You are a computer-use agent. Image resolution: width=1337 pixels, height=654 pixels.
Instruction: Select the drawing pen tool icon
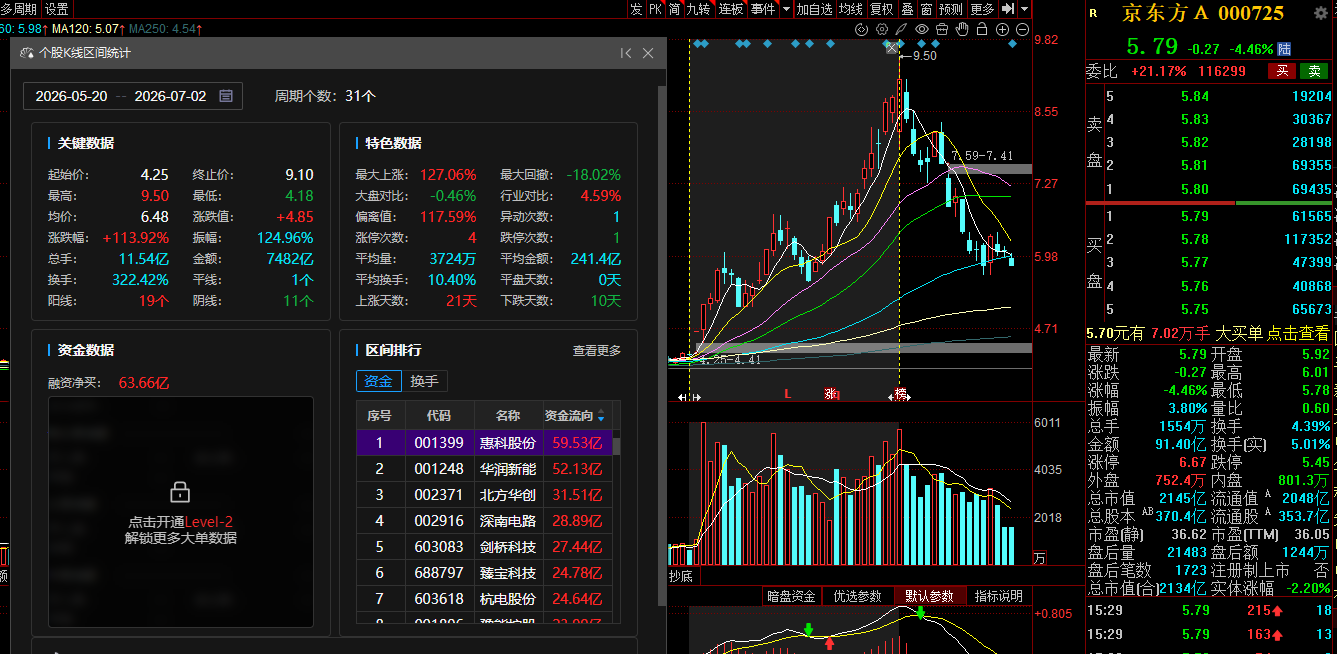point(901,29)
